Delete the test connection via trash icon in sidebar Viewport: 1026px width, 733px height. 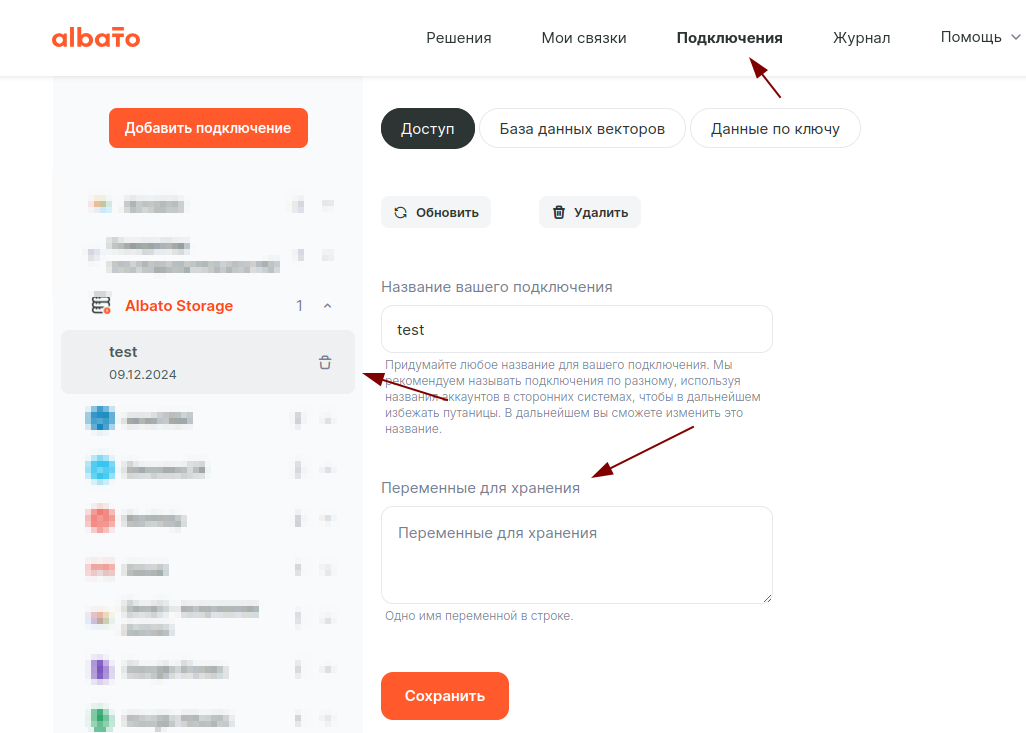pyautogui.click(x=325, y=363)
